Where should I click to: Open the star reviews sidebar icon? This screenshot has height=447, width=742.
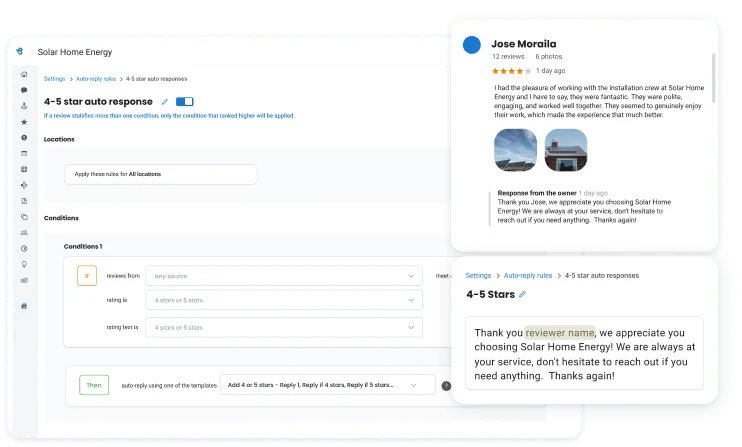coord(24,122)
